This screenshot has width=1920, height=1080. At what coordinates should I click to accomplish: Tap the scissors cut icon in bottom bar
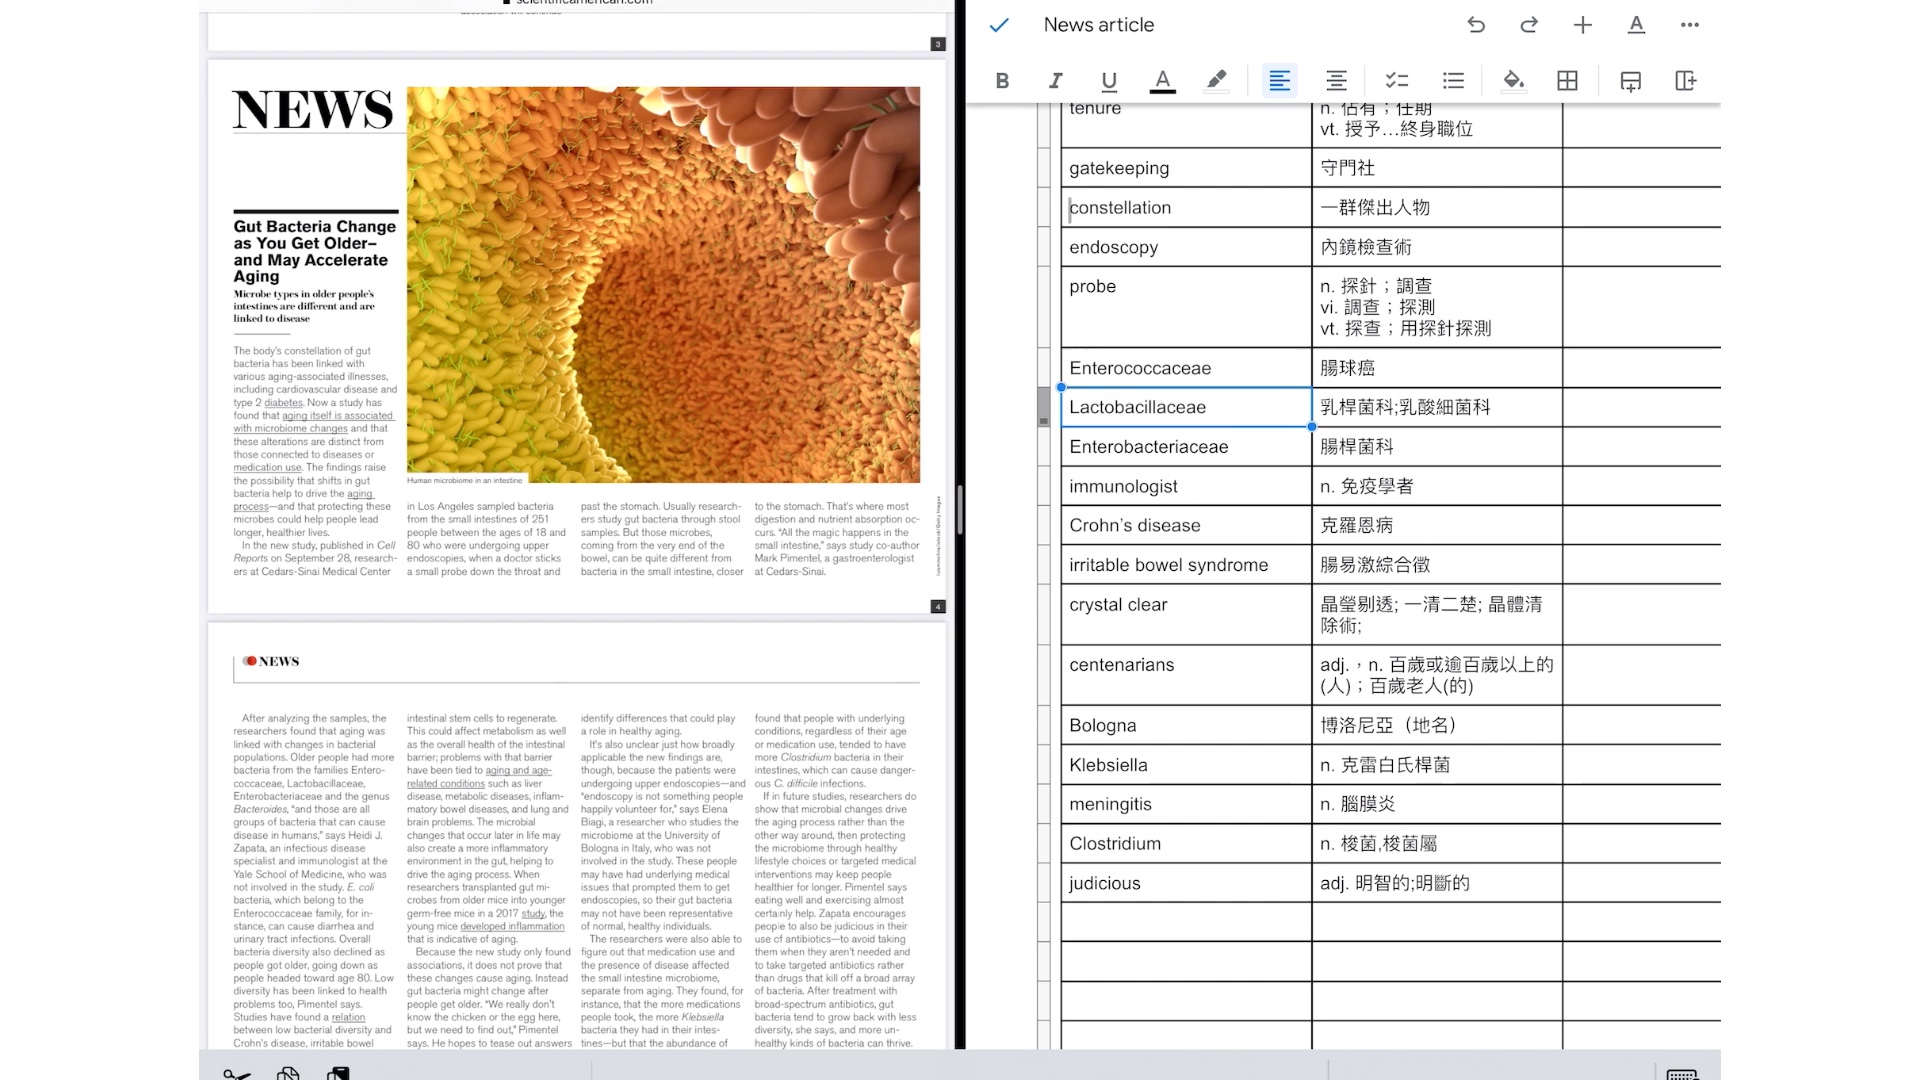click(237, 1074)
